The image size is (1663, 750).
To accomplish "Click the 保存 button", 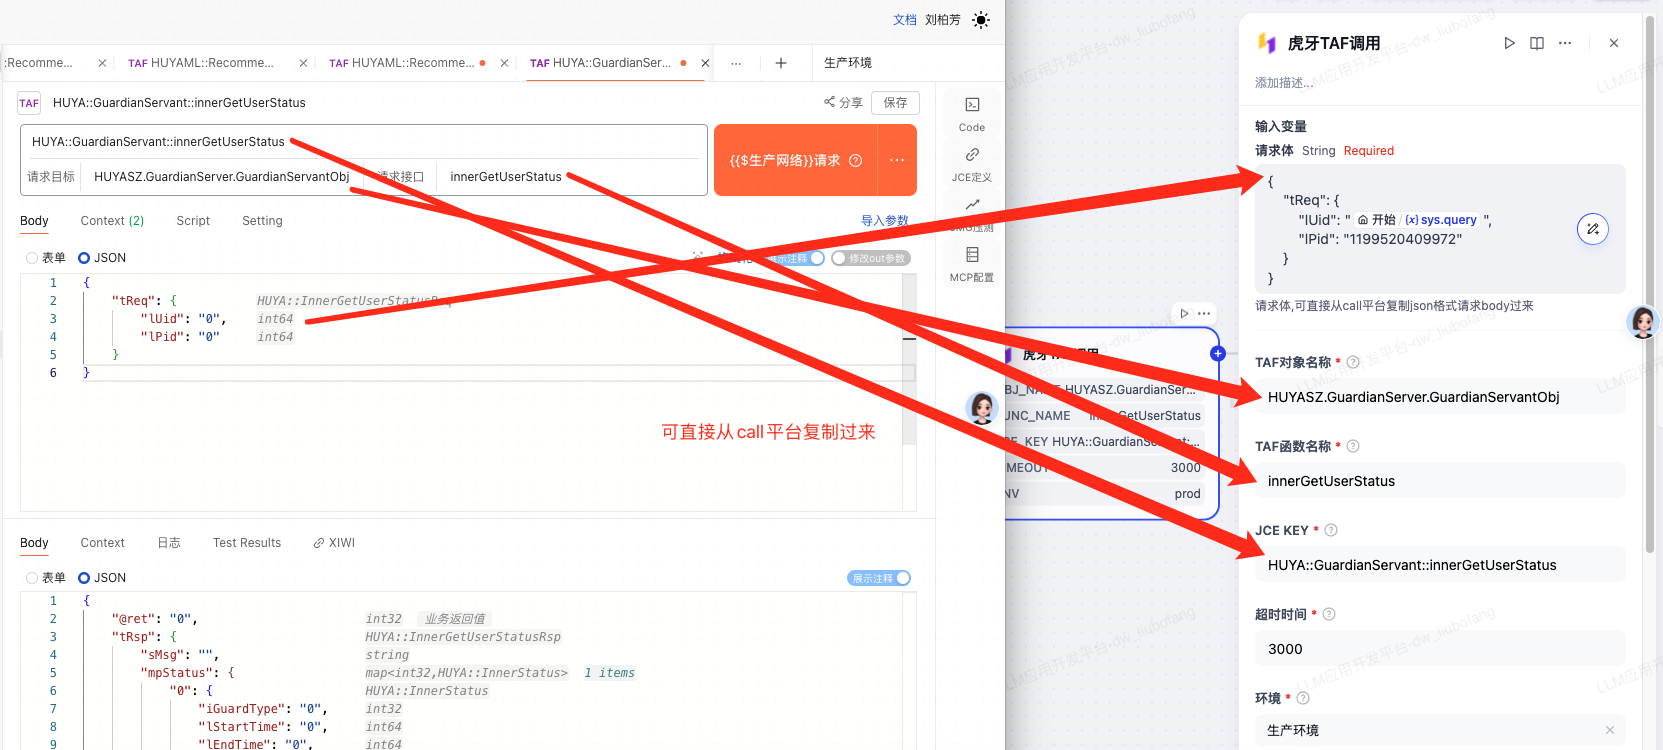I will tap(895, 103).
